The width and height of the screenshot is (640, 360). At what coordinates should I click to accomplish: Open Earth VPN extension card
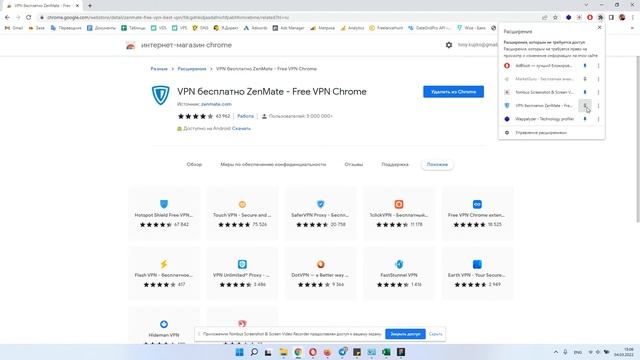tap(477, 273)
